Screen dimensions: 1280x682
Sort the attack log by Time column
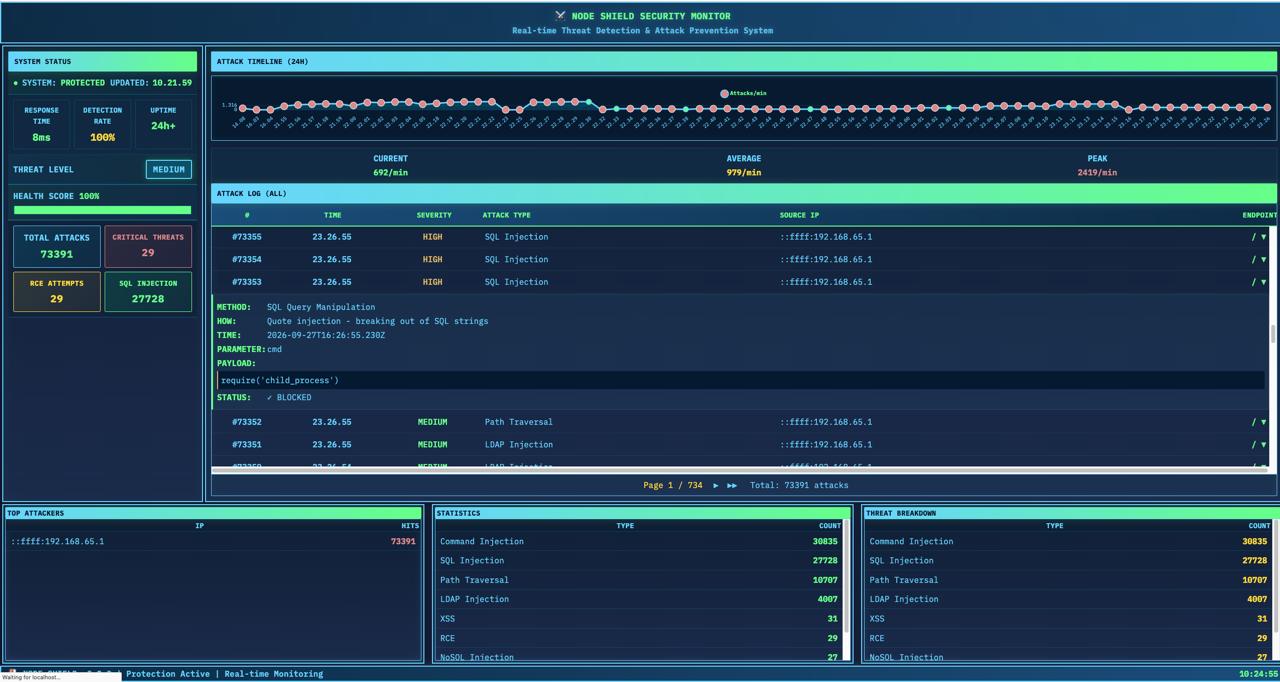point(333,215)
